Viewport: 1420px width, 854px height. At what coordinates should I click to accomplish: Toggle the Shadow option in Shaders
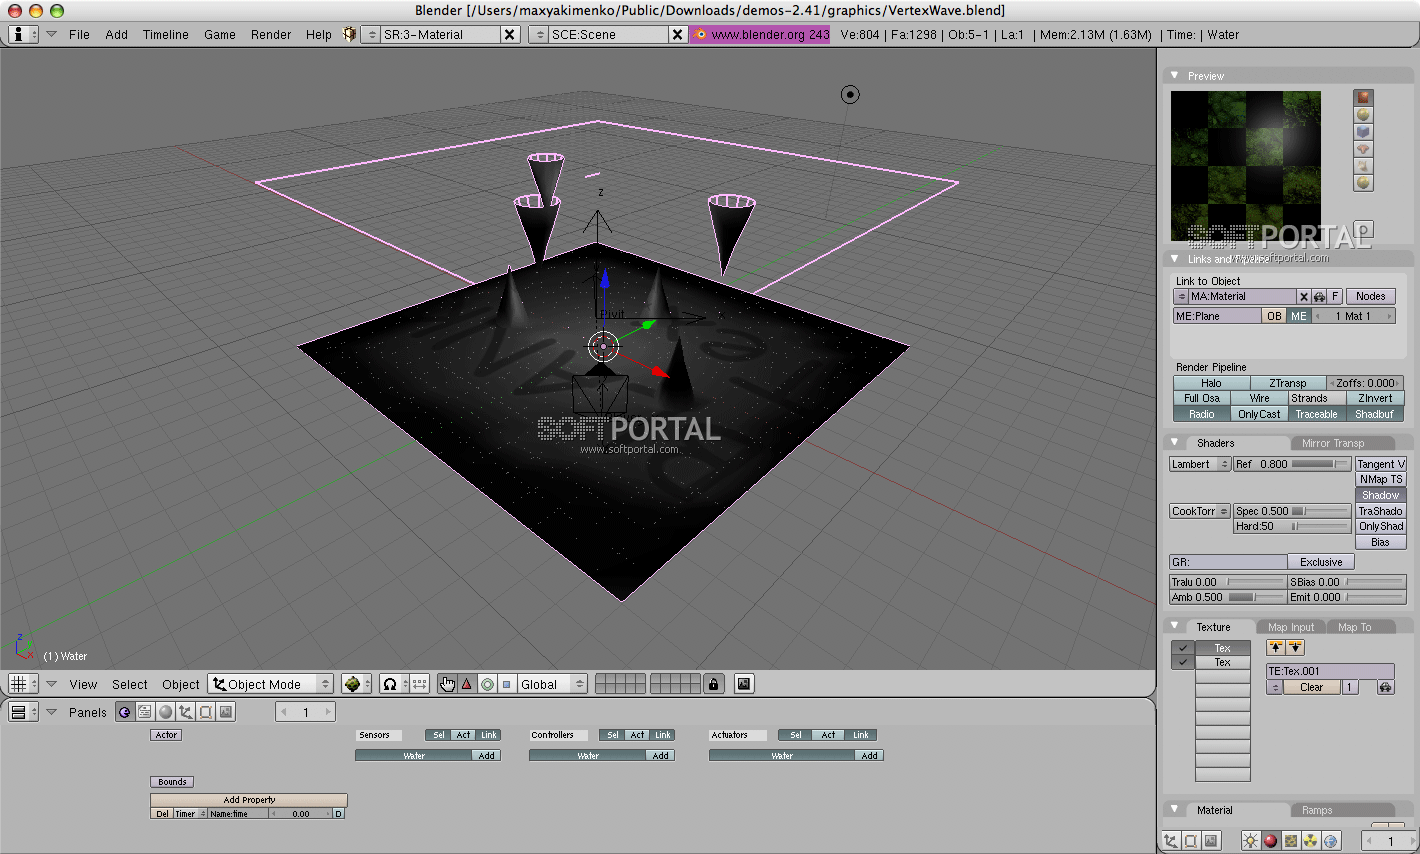coord(1380,495)
